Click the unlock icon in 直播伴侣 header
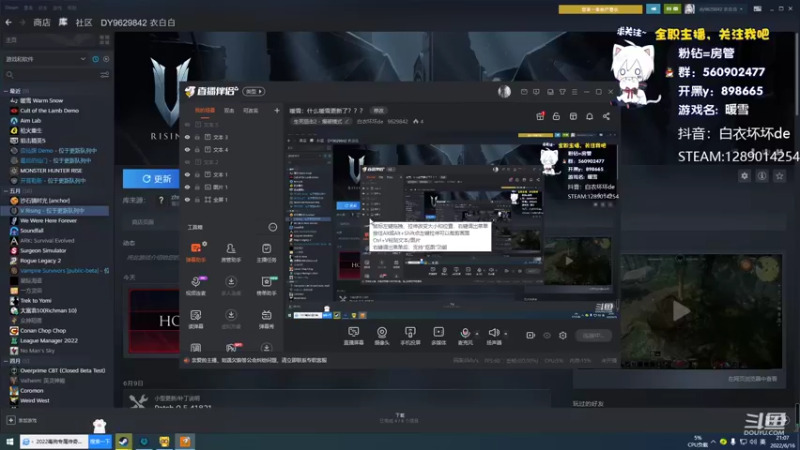The width and height of the screenshot is (800, 450). pos(556,116)
